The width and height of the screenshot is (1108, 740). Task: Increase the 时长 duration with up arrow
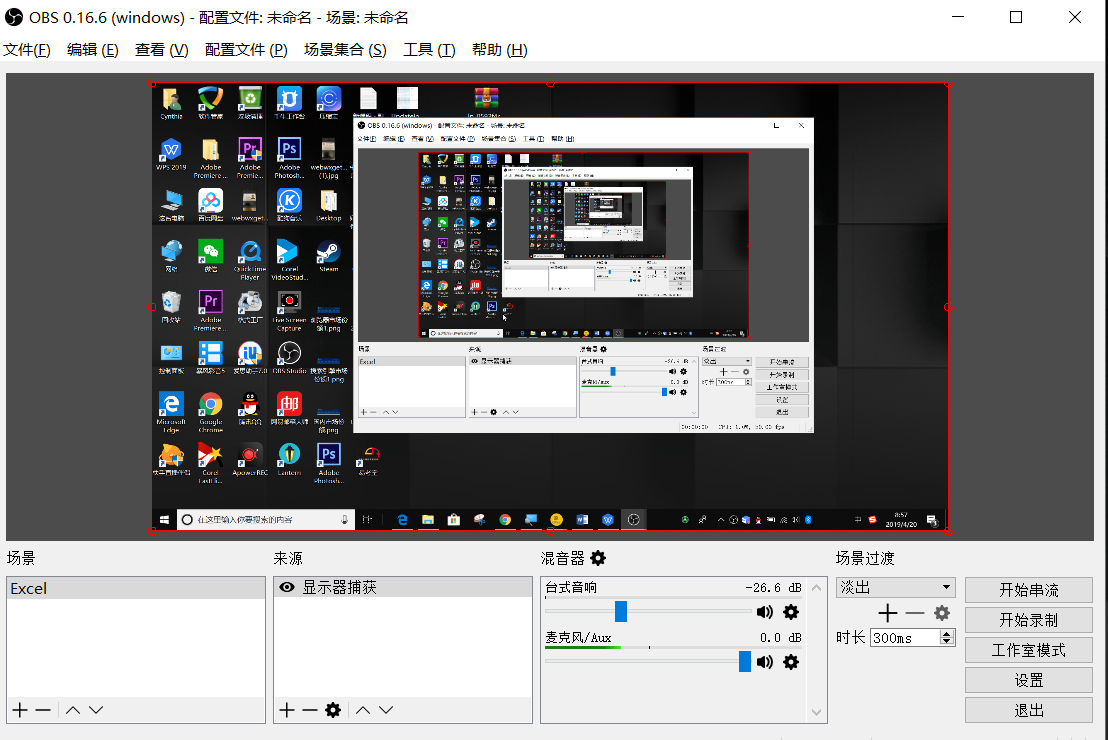coord(947,633)
